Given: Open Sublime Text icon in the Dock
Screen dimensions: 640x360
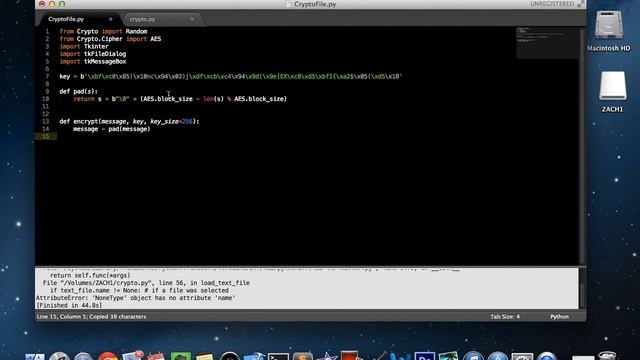Looking at the screenshot, I should (x=302, y=356).
